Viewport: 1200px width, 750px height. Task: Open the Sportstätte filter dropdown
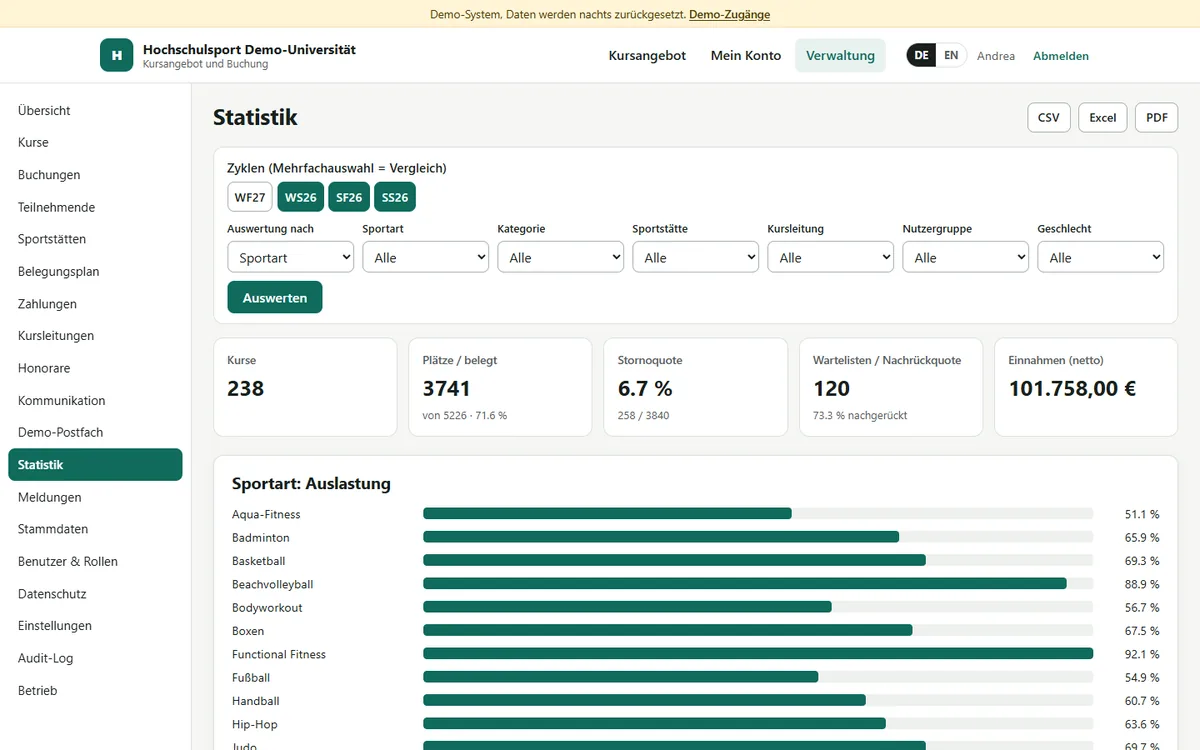coord(695,257)
